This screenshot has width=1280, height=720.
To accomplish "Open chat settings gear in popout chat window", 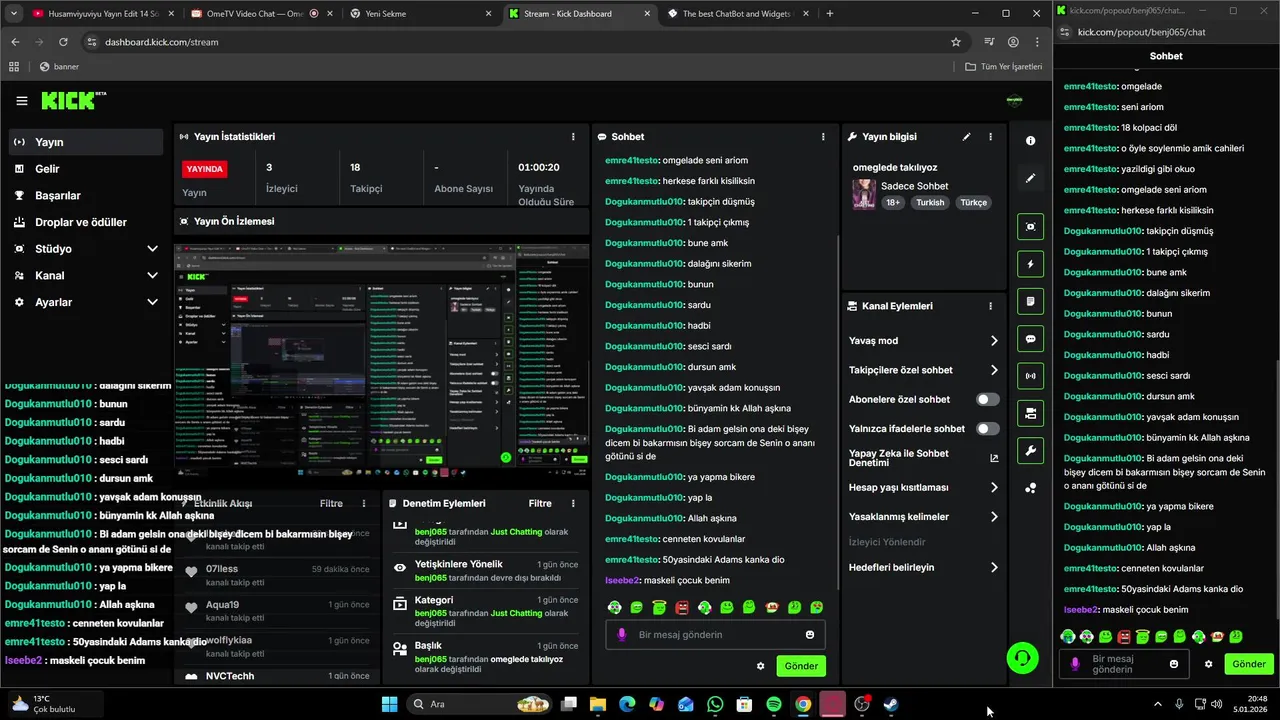I will click(1208, 664).
